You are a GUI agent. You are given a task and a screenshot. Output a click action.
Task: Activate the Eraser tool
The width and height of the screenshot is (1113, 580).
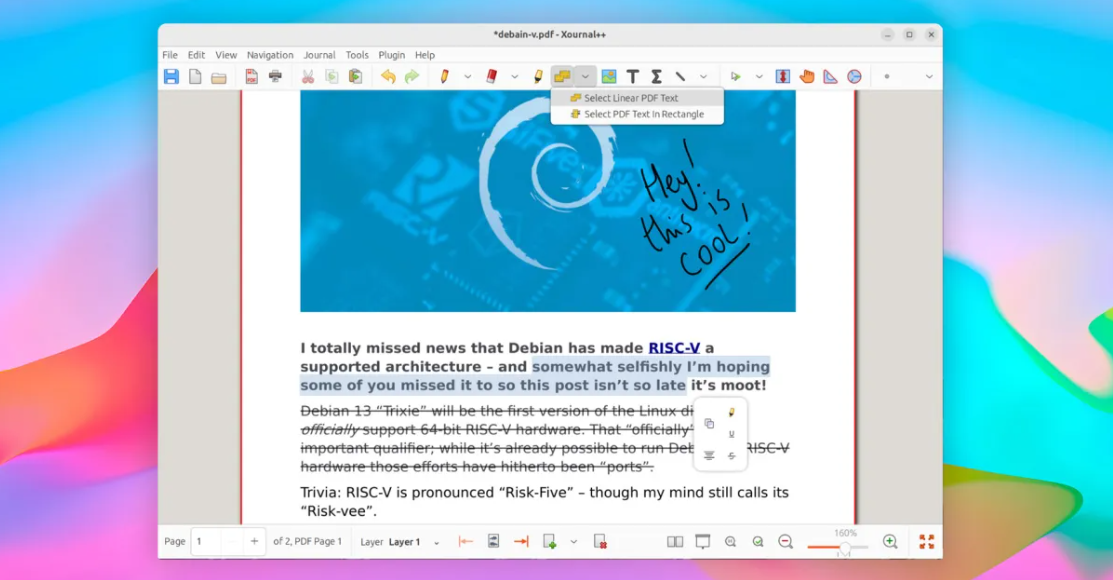point(490,75)
